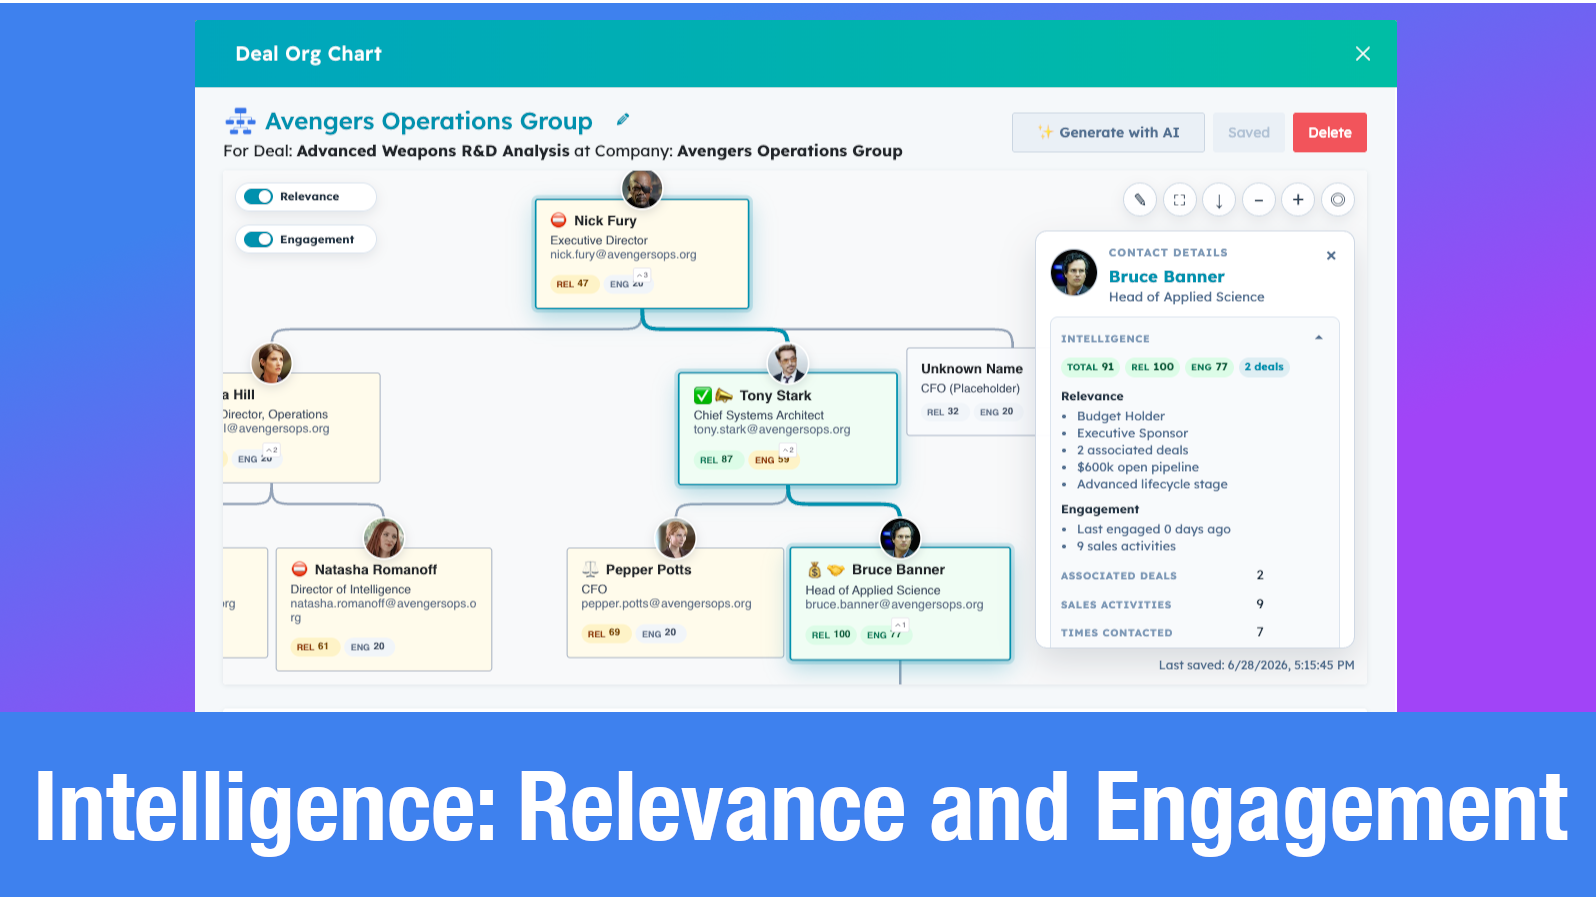Open the Bruce Banner name link
1596x897 pixels.
click(1167, 277)
